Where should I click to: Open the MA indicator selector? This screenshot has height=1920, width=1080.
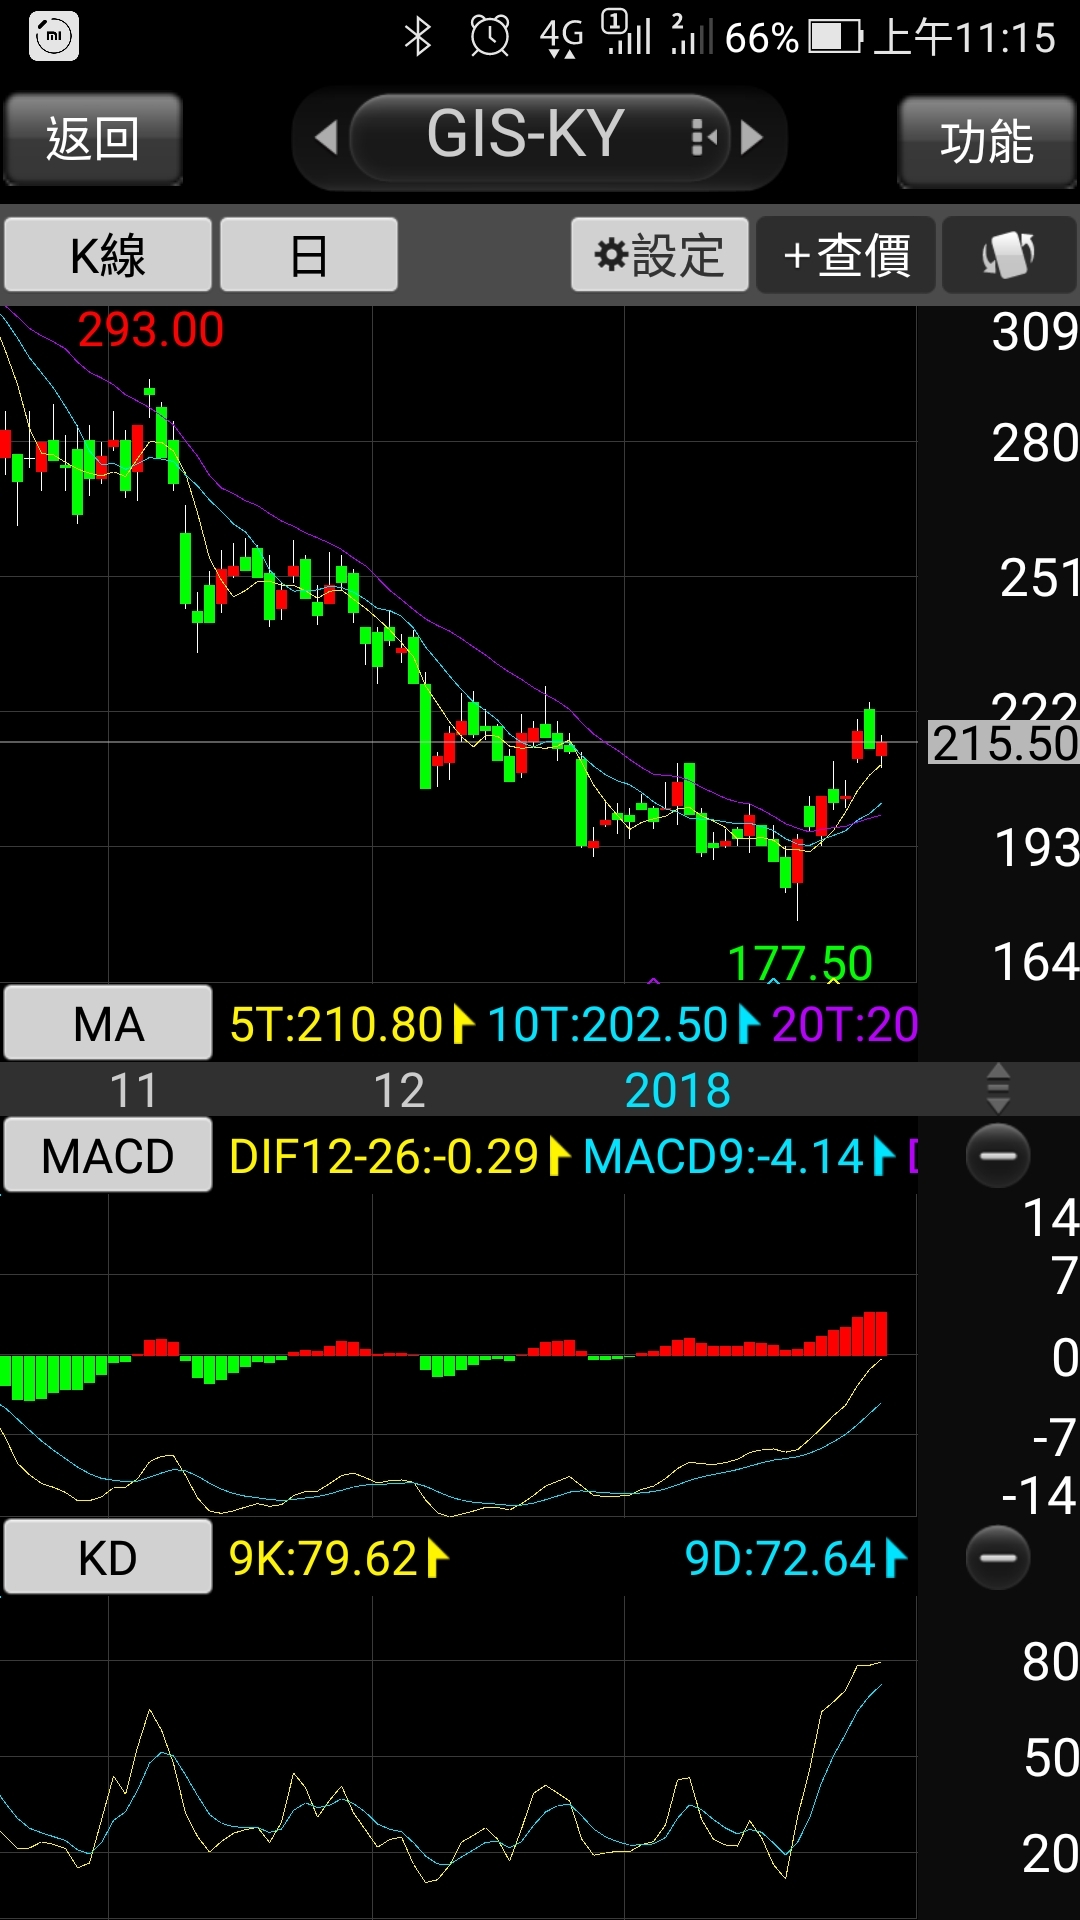coord(108,1023)
